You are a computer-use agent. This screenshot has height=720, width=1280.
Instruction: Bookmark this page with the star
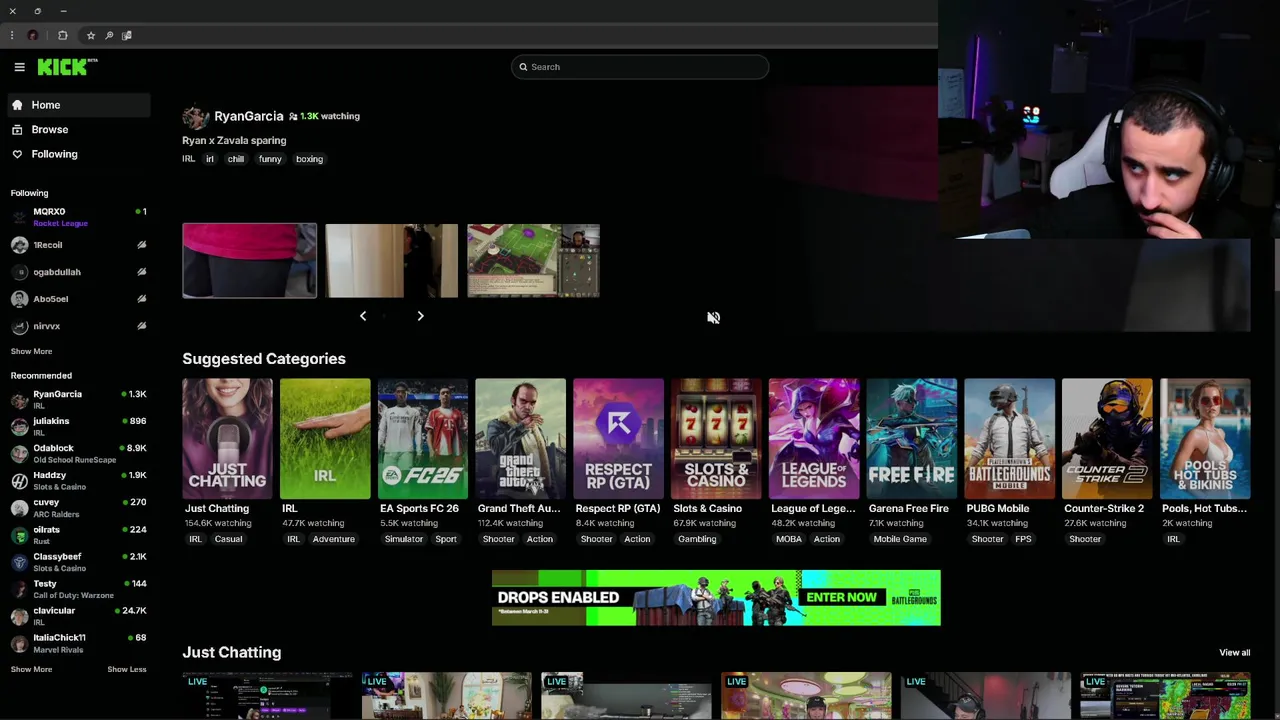[x=91, y=36]
